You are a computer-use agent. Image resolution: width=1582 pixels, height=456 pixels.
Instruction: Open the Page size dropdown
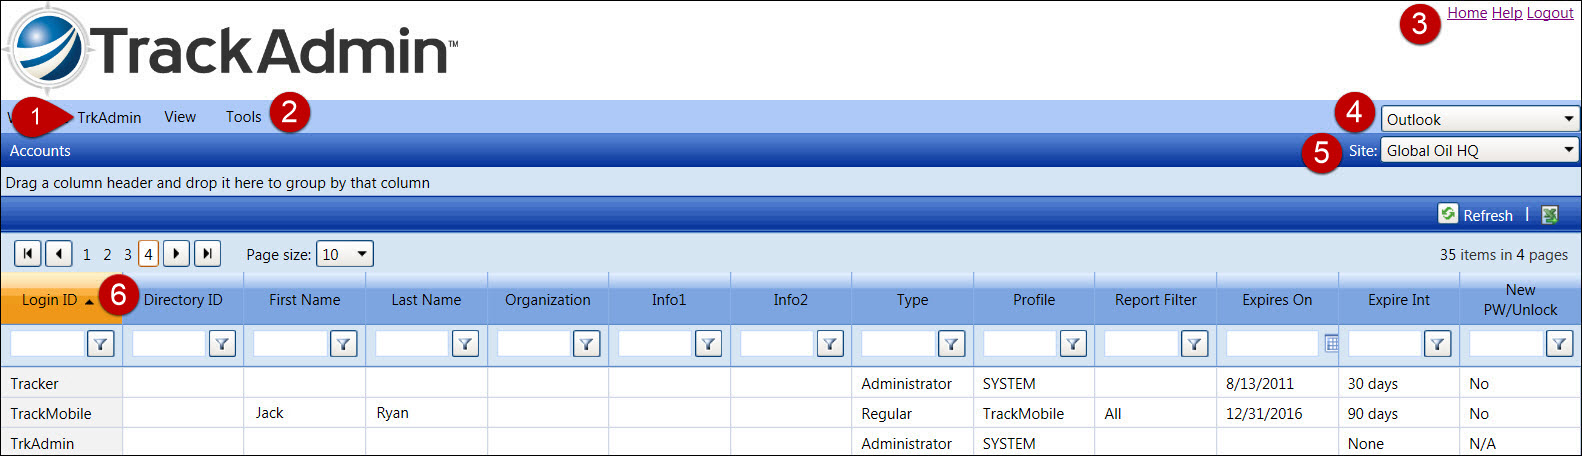(345, 254)
